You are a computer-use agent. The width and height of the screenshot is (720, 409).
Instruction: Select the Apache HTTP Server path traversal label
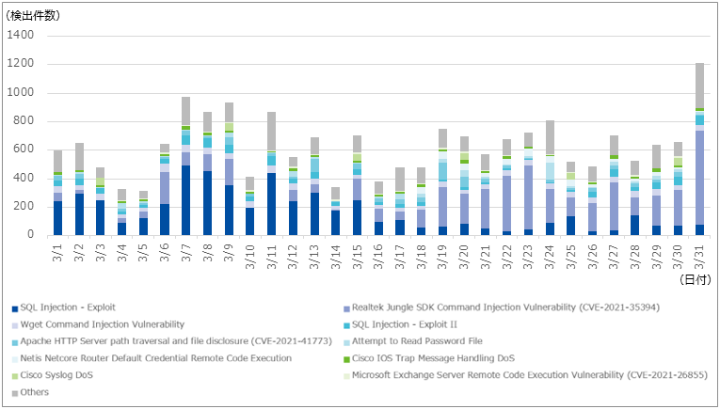tap(176, 341)
